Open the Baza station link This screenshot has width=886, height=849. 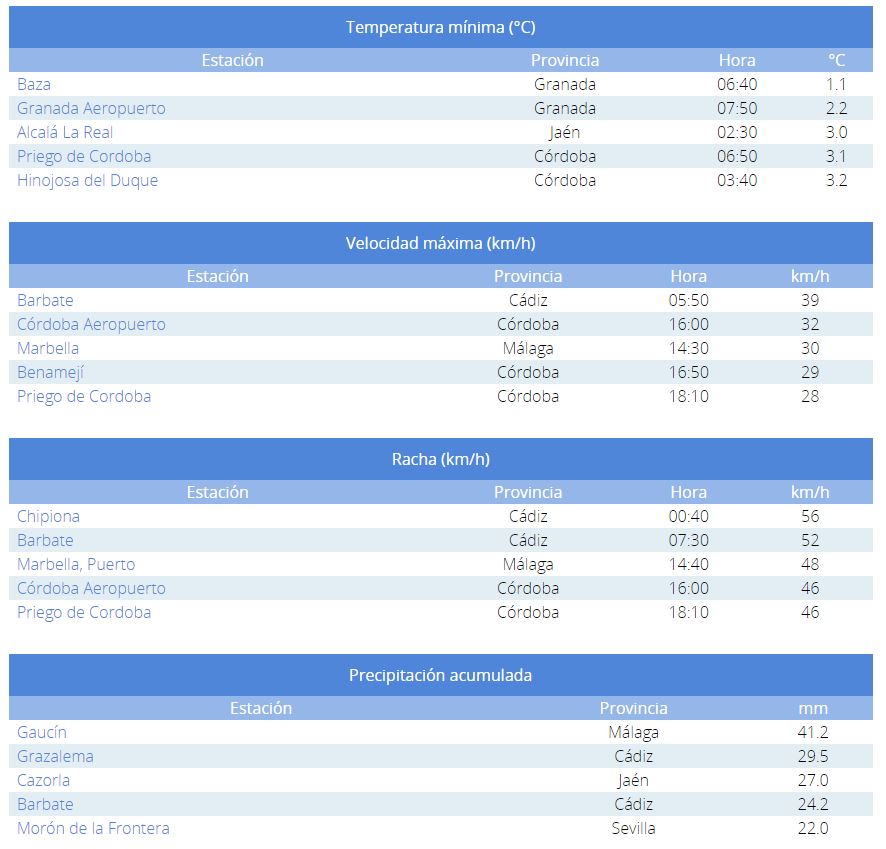(x=34, y=85)
